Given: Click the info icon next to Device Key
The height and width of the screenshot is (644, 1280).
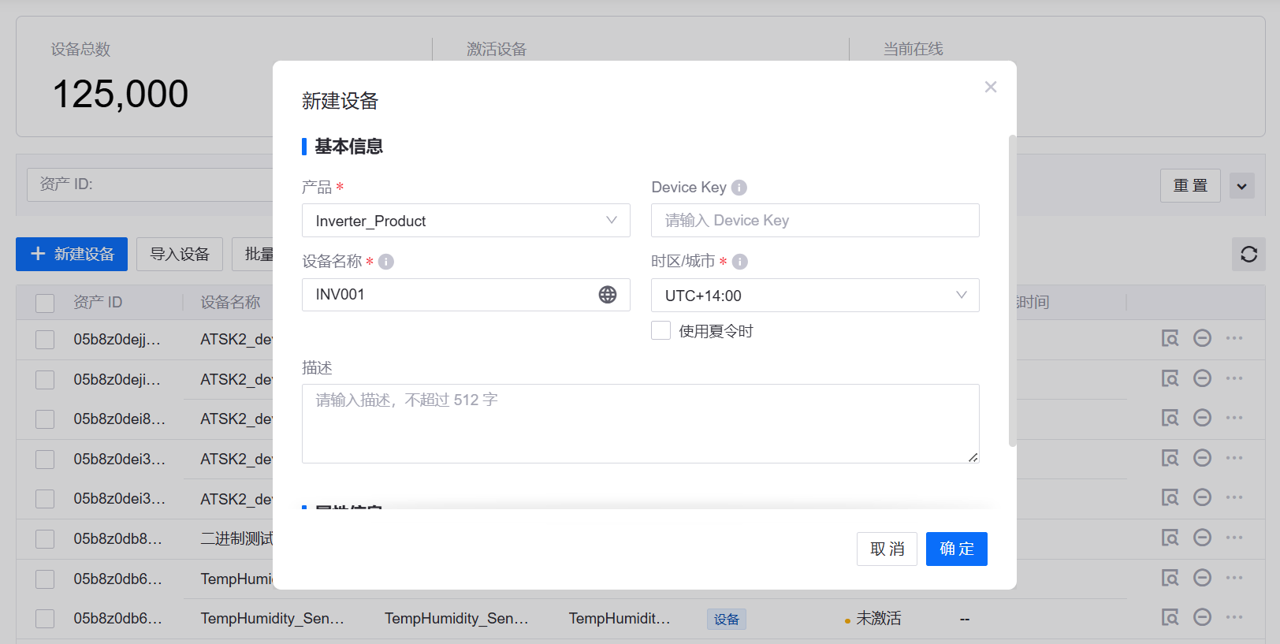Looking at the screenshot, I should point(739,188).
